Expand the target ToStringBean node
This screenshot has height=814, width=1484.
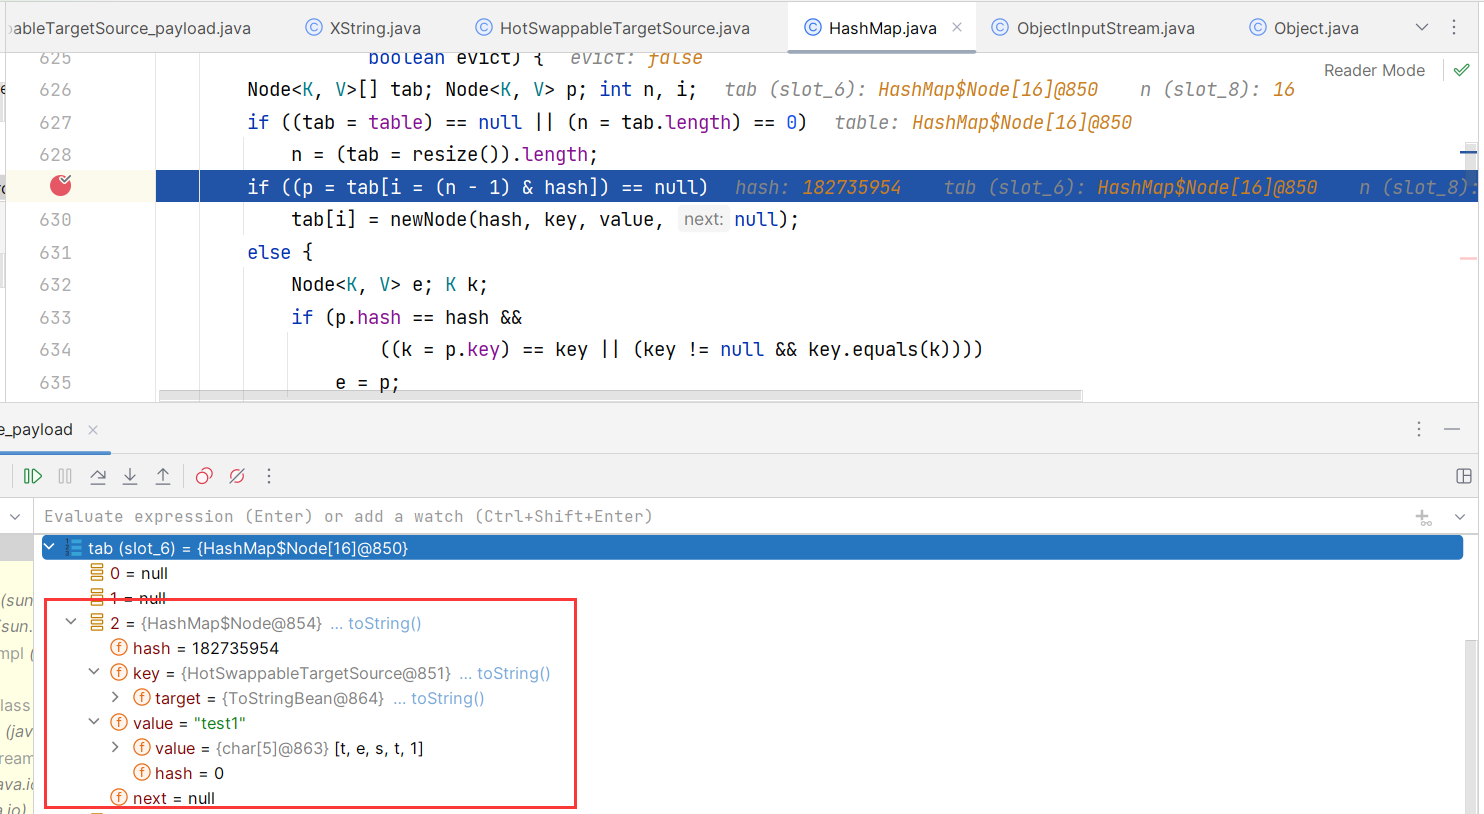point(115,698)
